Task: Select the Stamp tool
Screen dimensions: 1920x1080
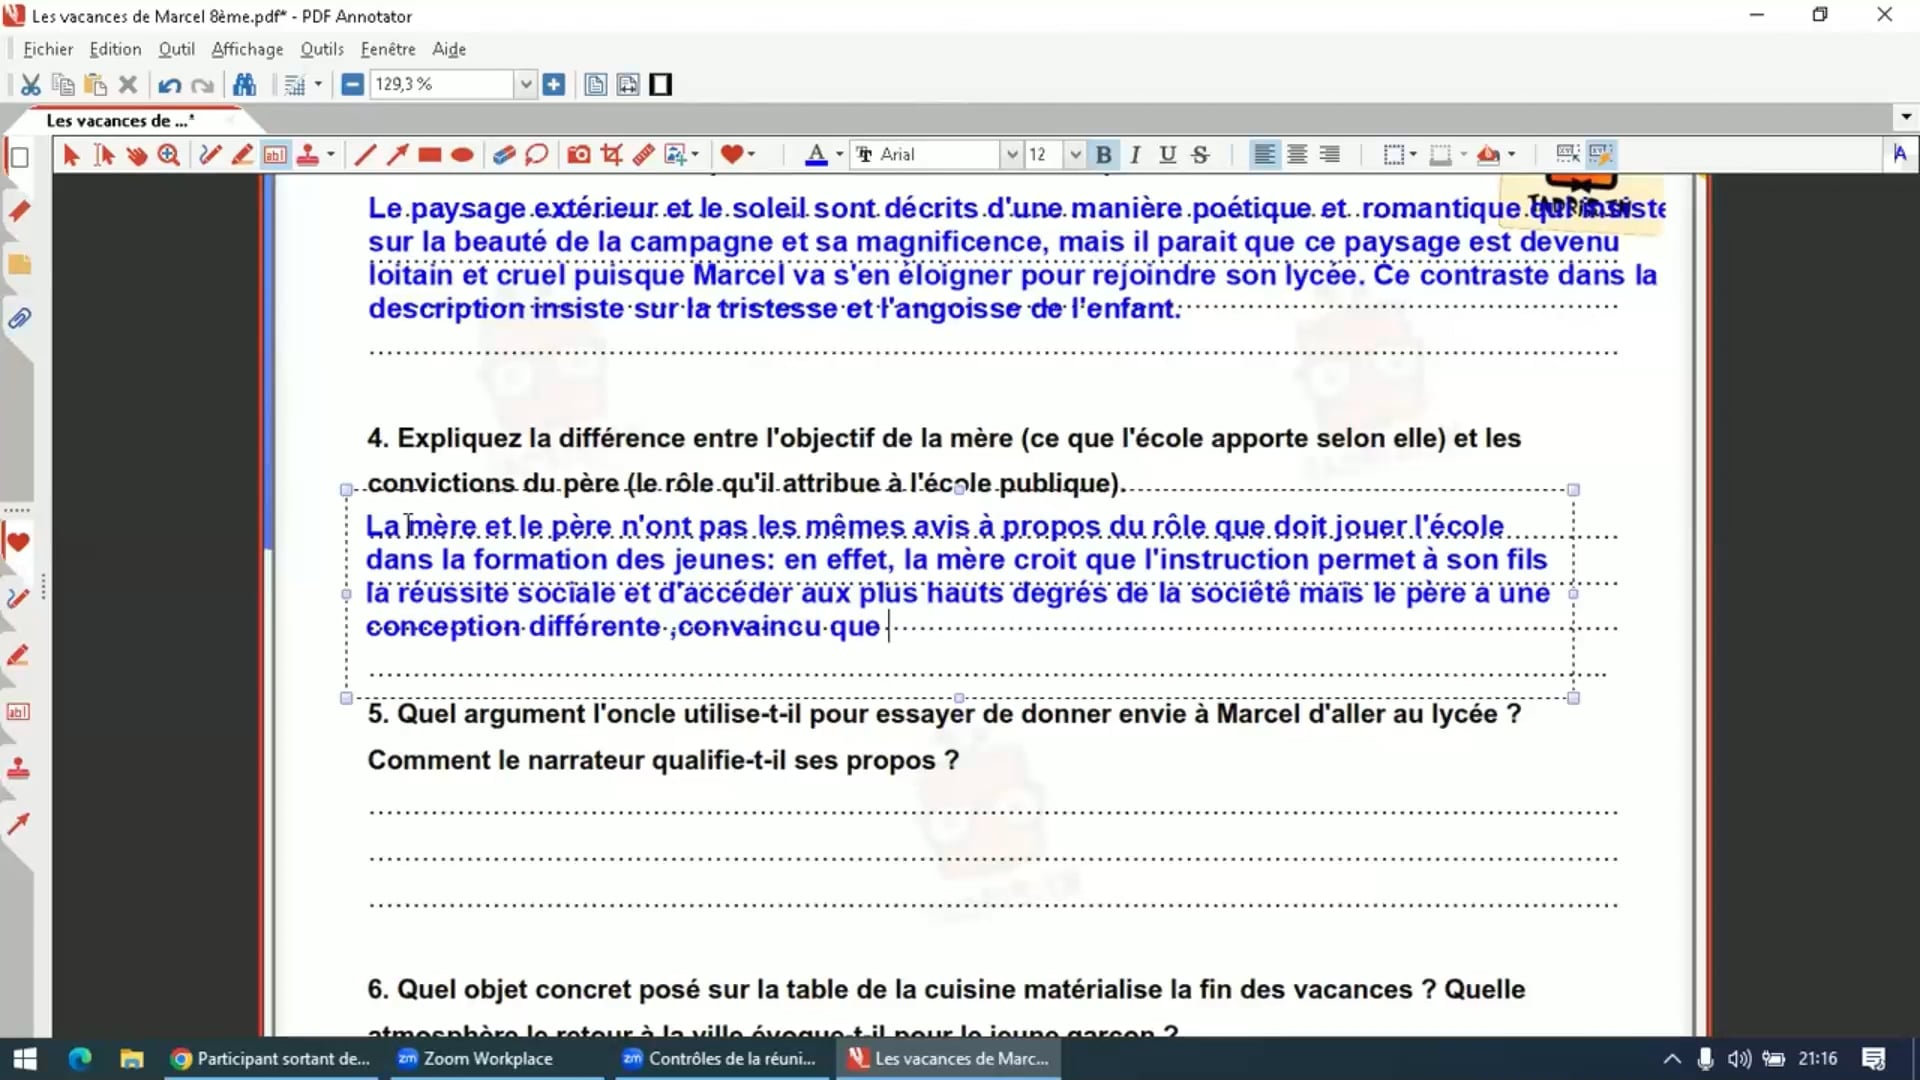Action: (x=308, y=155)
